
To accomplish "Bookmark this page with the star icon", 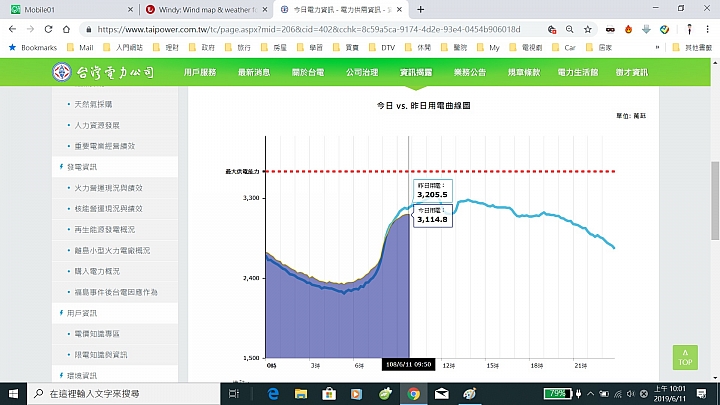I will [588, 29].
